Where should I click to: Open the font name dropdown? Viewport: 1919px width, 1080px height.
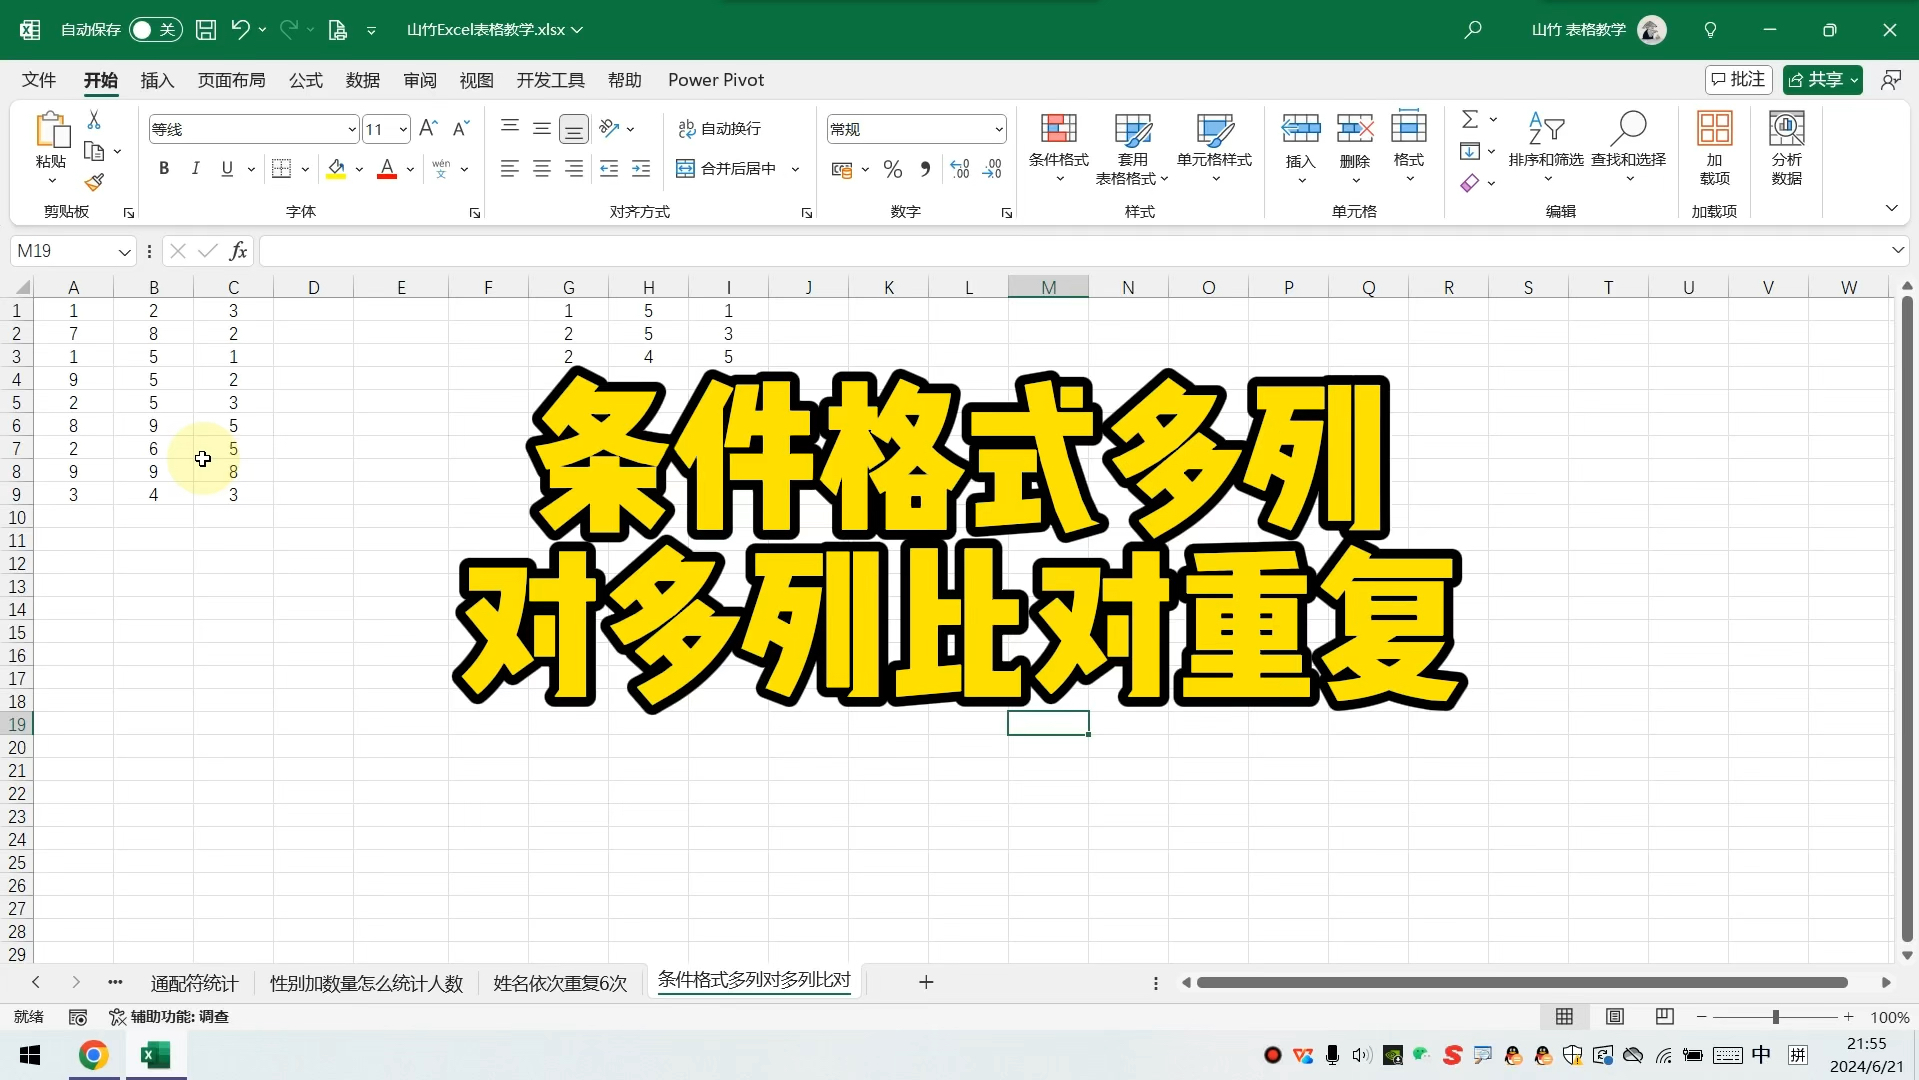pos(350,128)
